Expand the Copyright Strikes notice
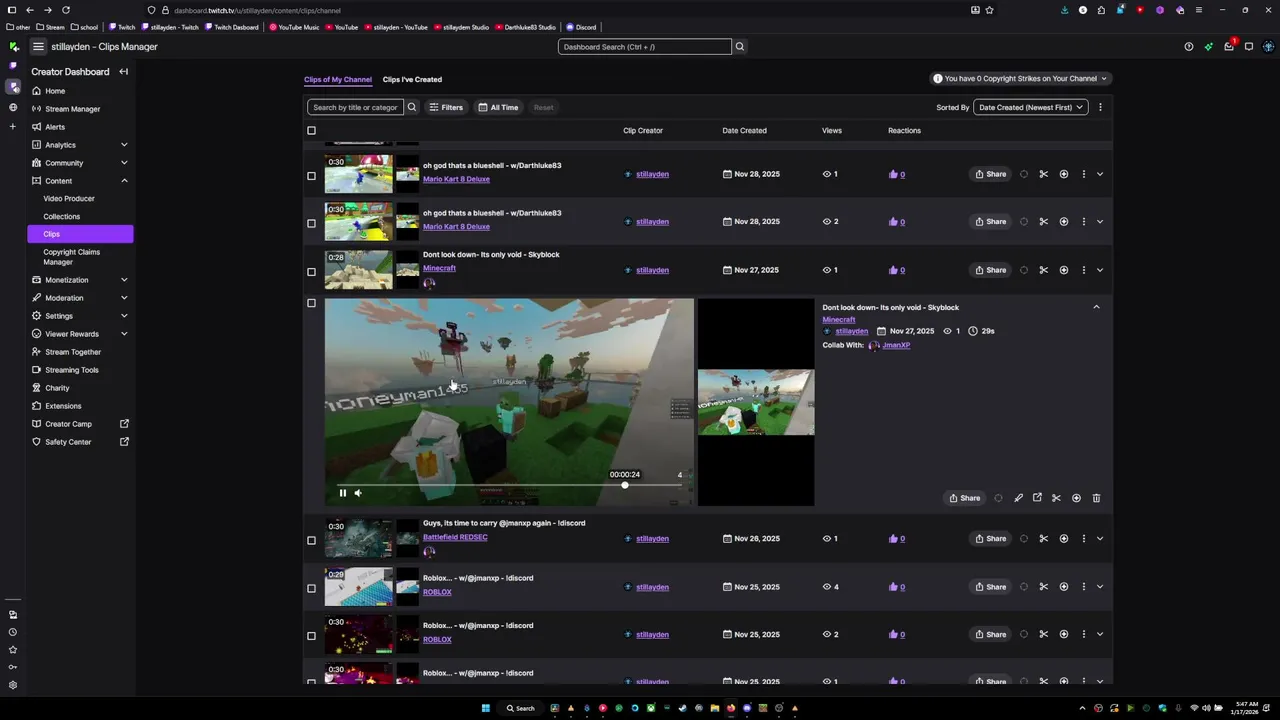 coord(1020,78)
